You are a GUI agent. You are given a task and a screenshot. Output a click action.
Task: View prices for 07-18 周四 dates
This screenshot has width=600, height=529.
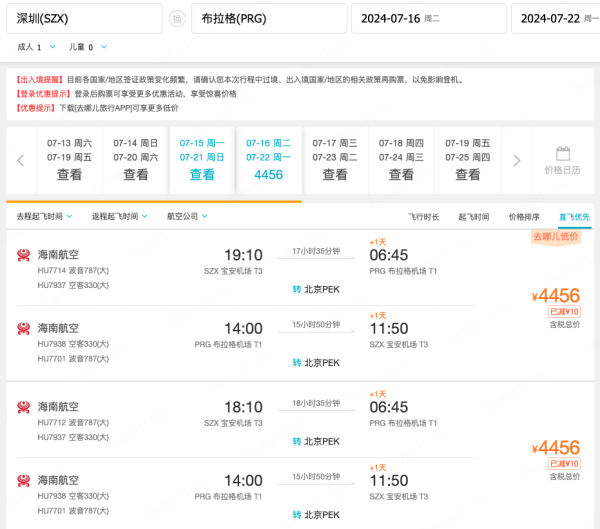coord(401,160)
